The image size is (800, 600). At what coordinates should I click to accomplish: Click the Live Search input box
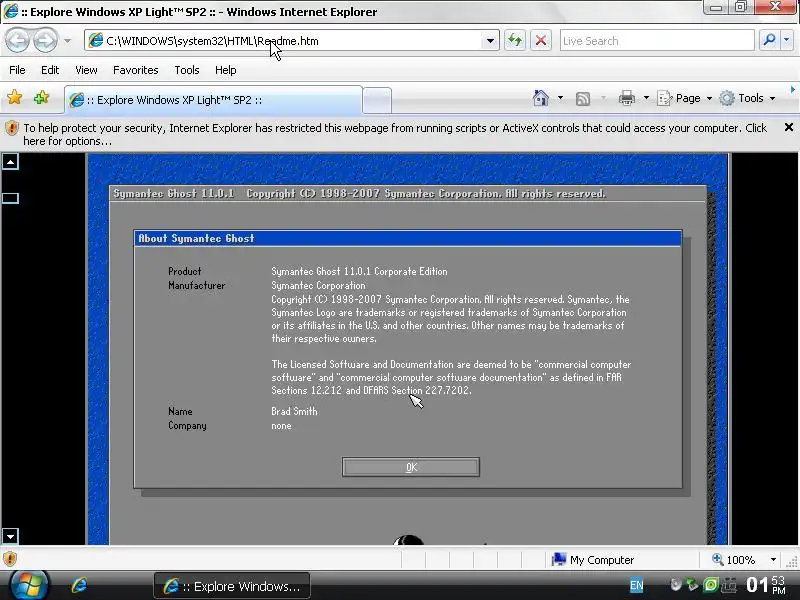point(657,41)
